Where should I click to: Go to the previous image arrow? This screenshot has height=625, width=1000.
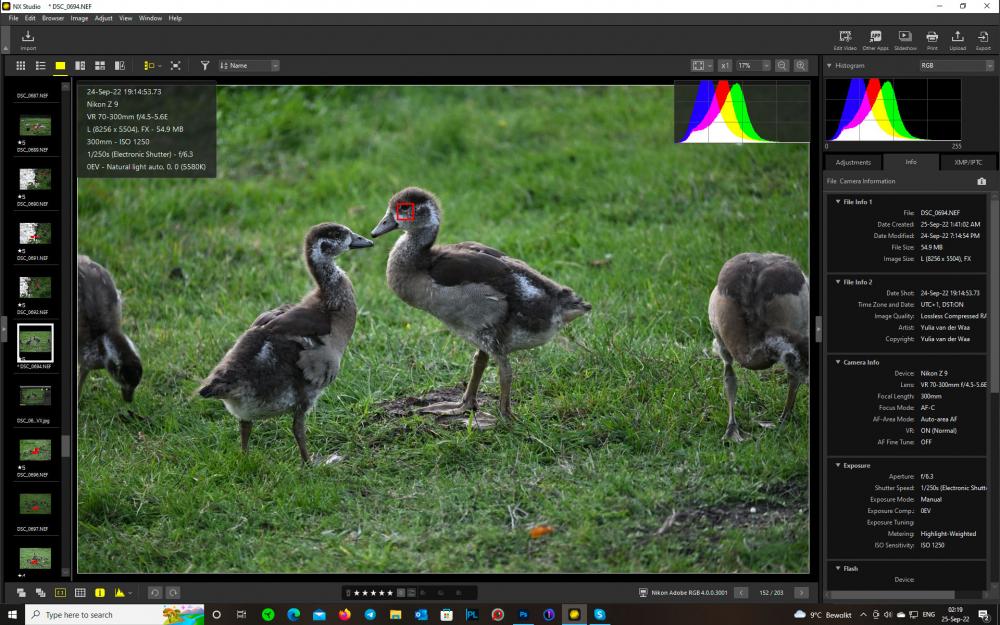(741, 592)
